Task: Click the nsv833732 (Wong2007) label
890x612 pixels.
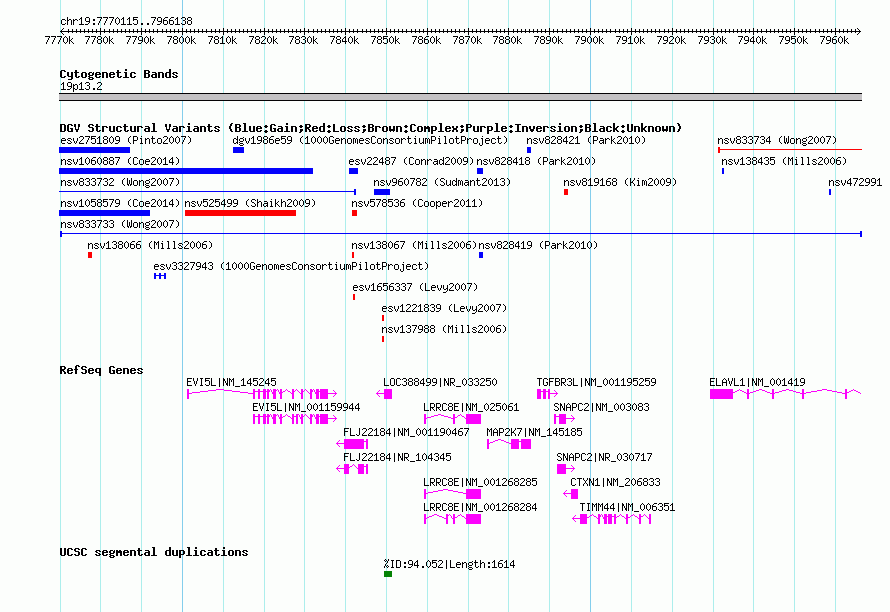Action: 120,182
